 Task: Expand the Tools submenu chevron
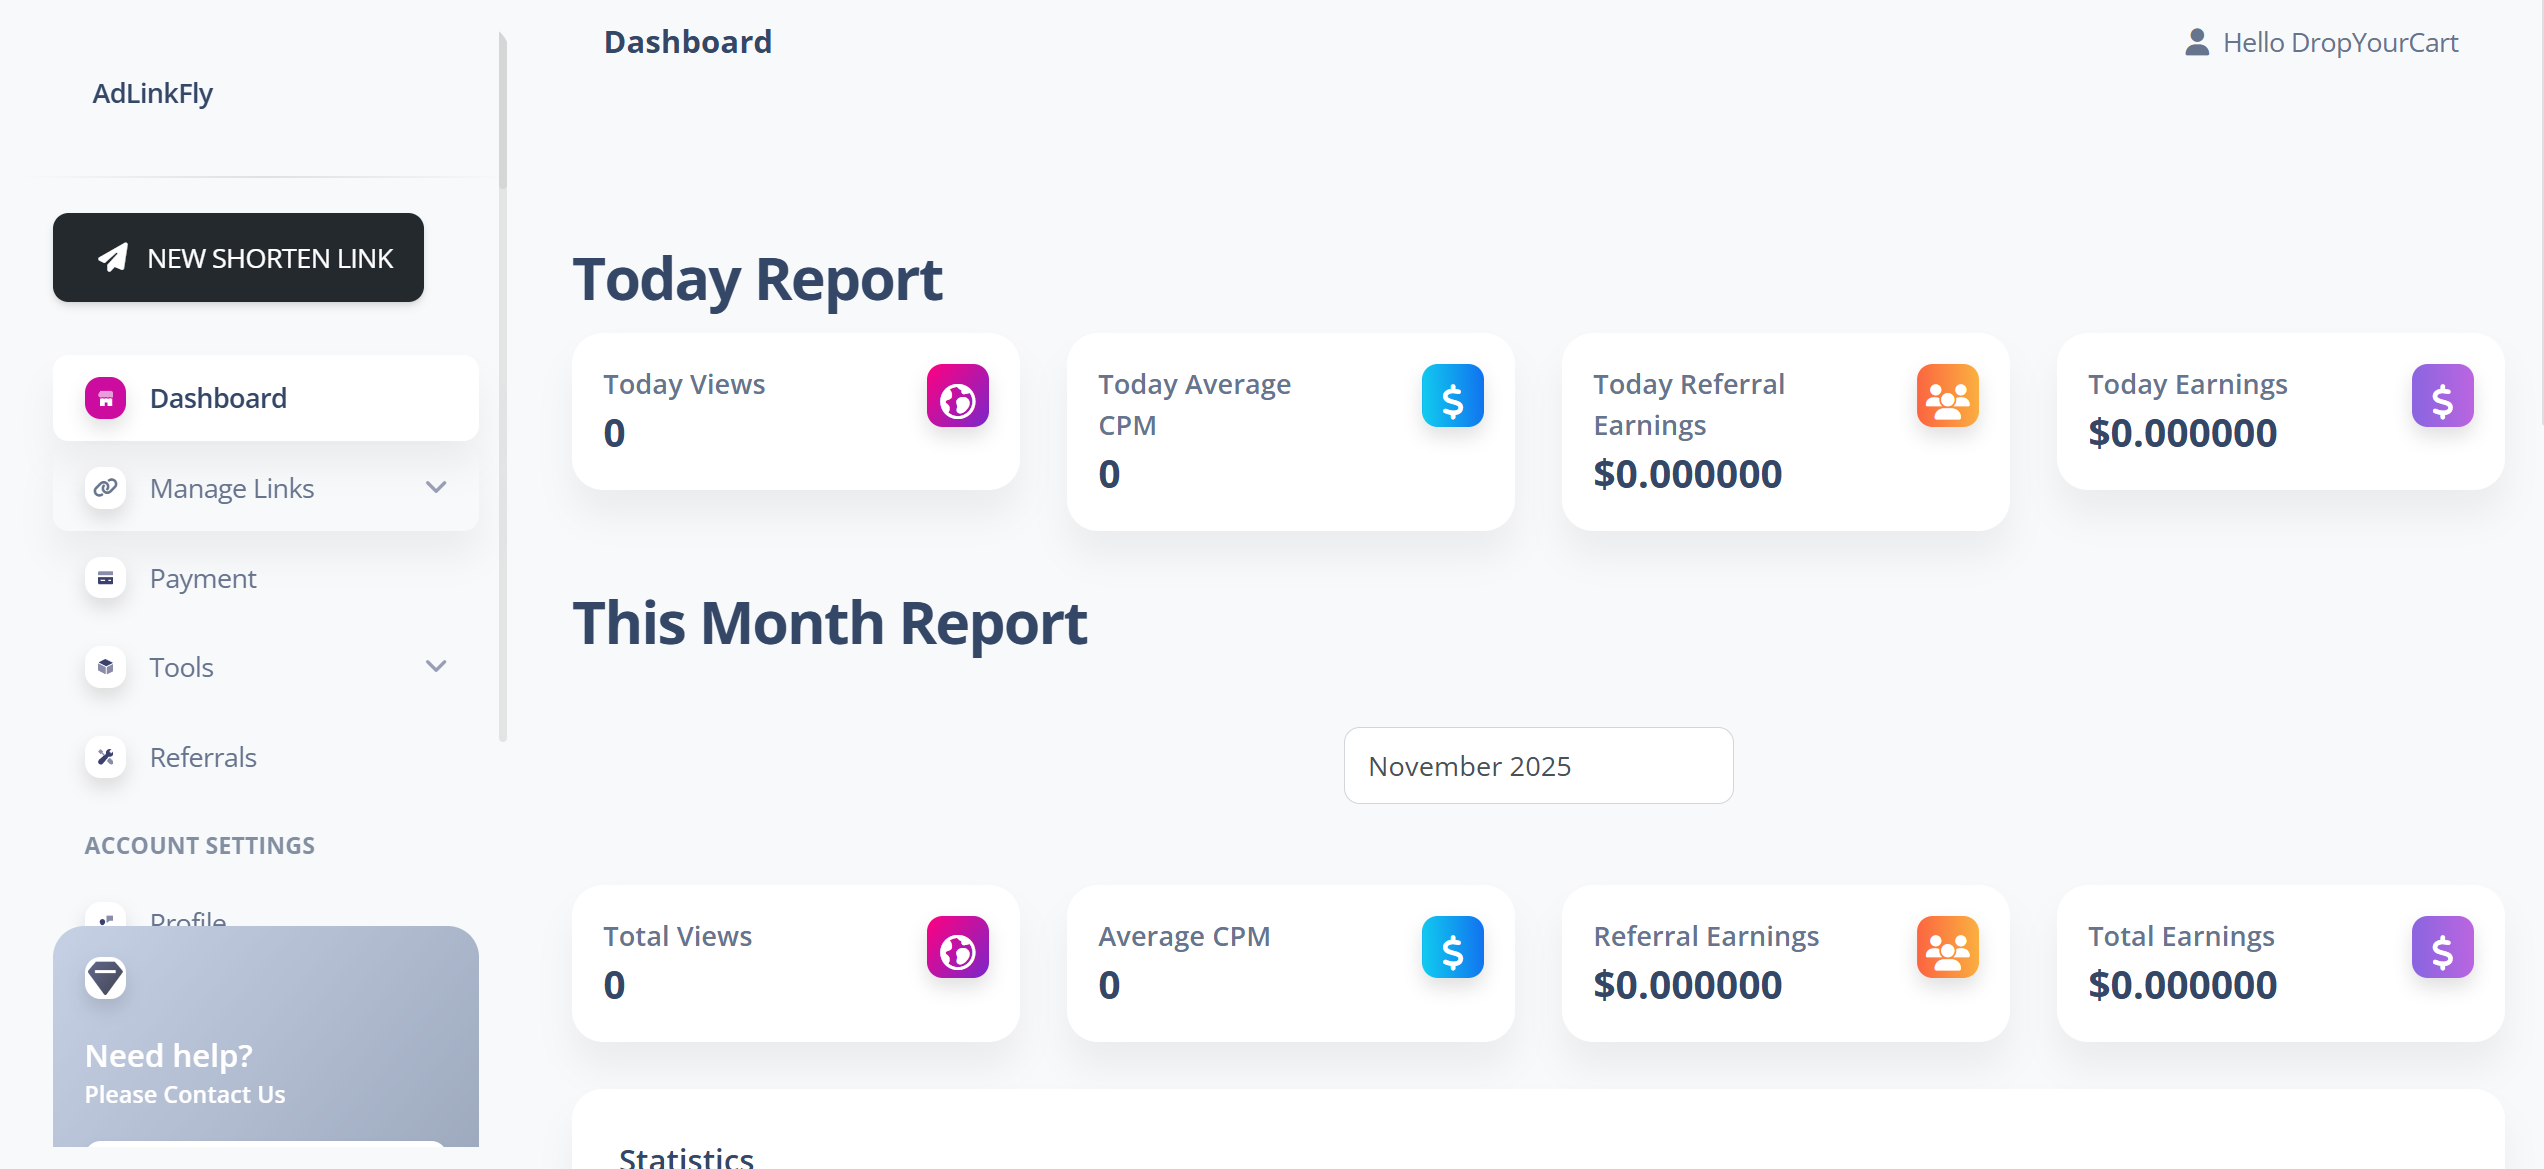coord(436,667)
